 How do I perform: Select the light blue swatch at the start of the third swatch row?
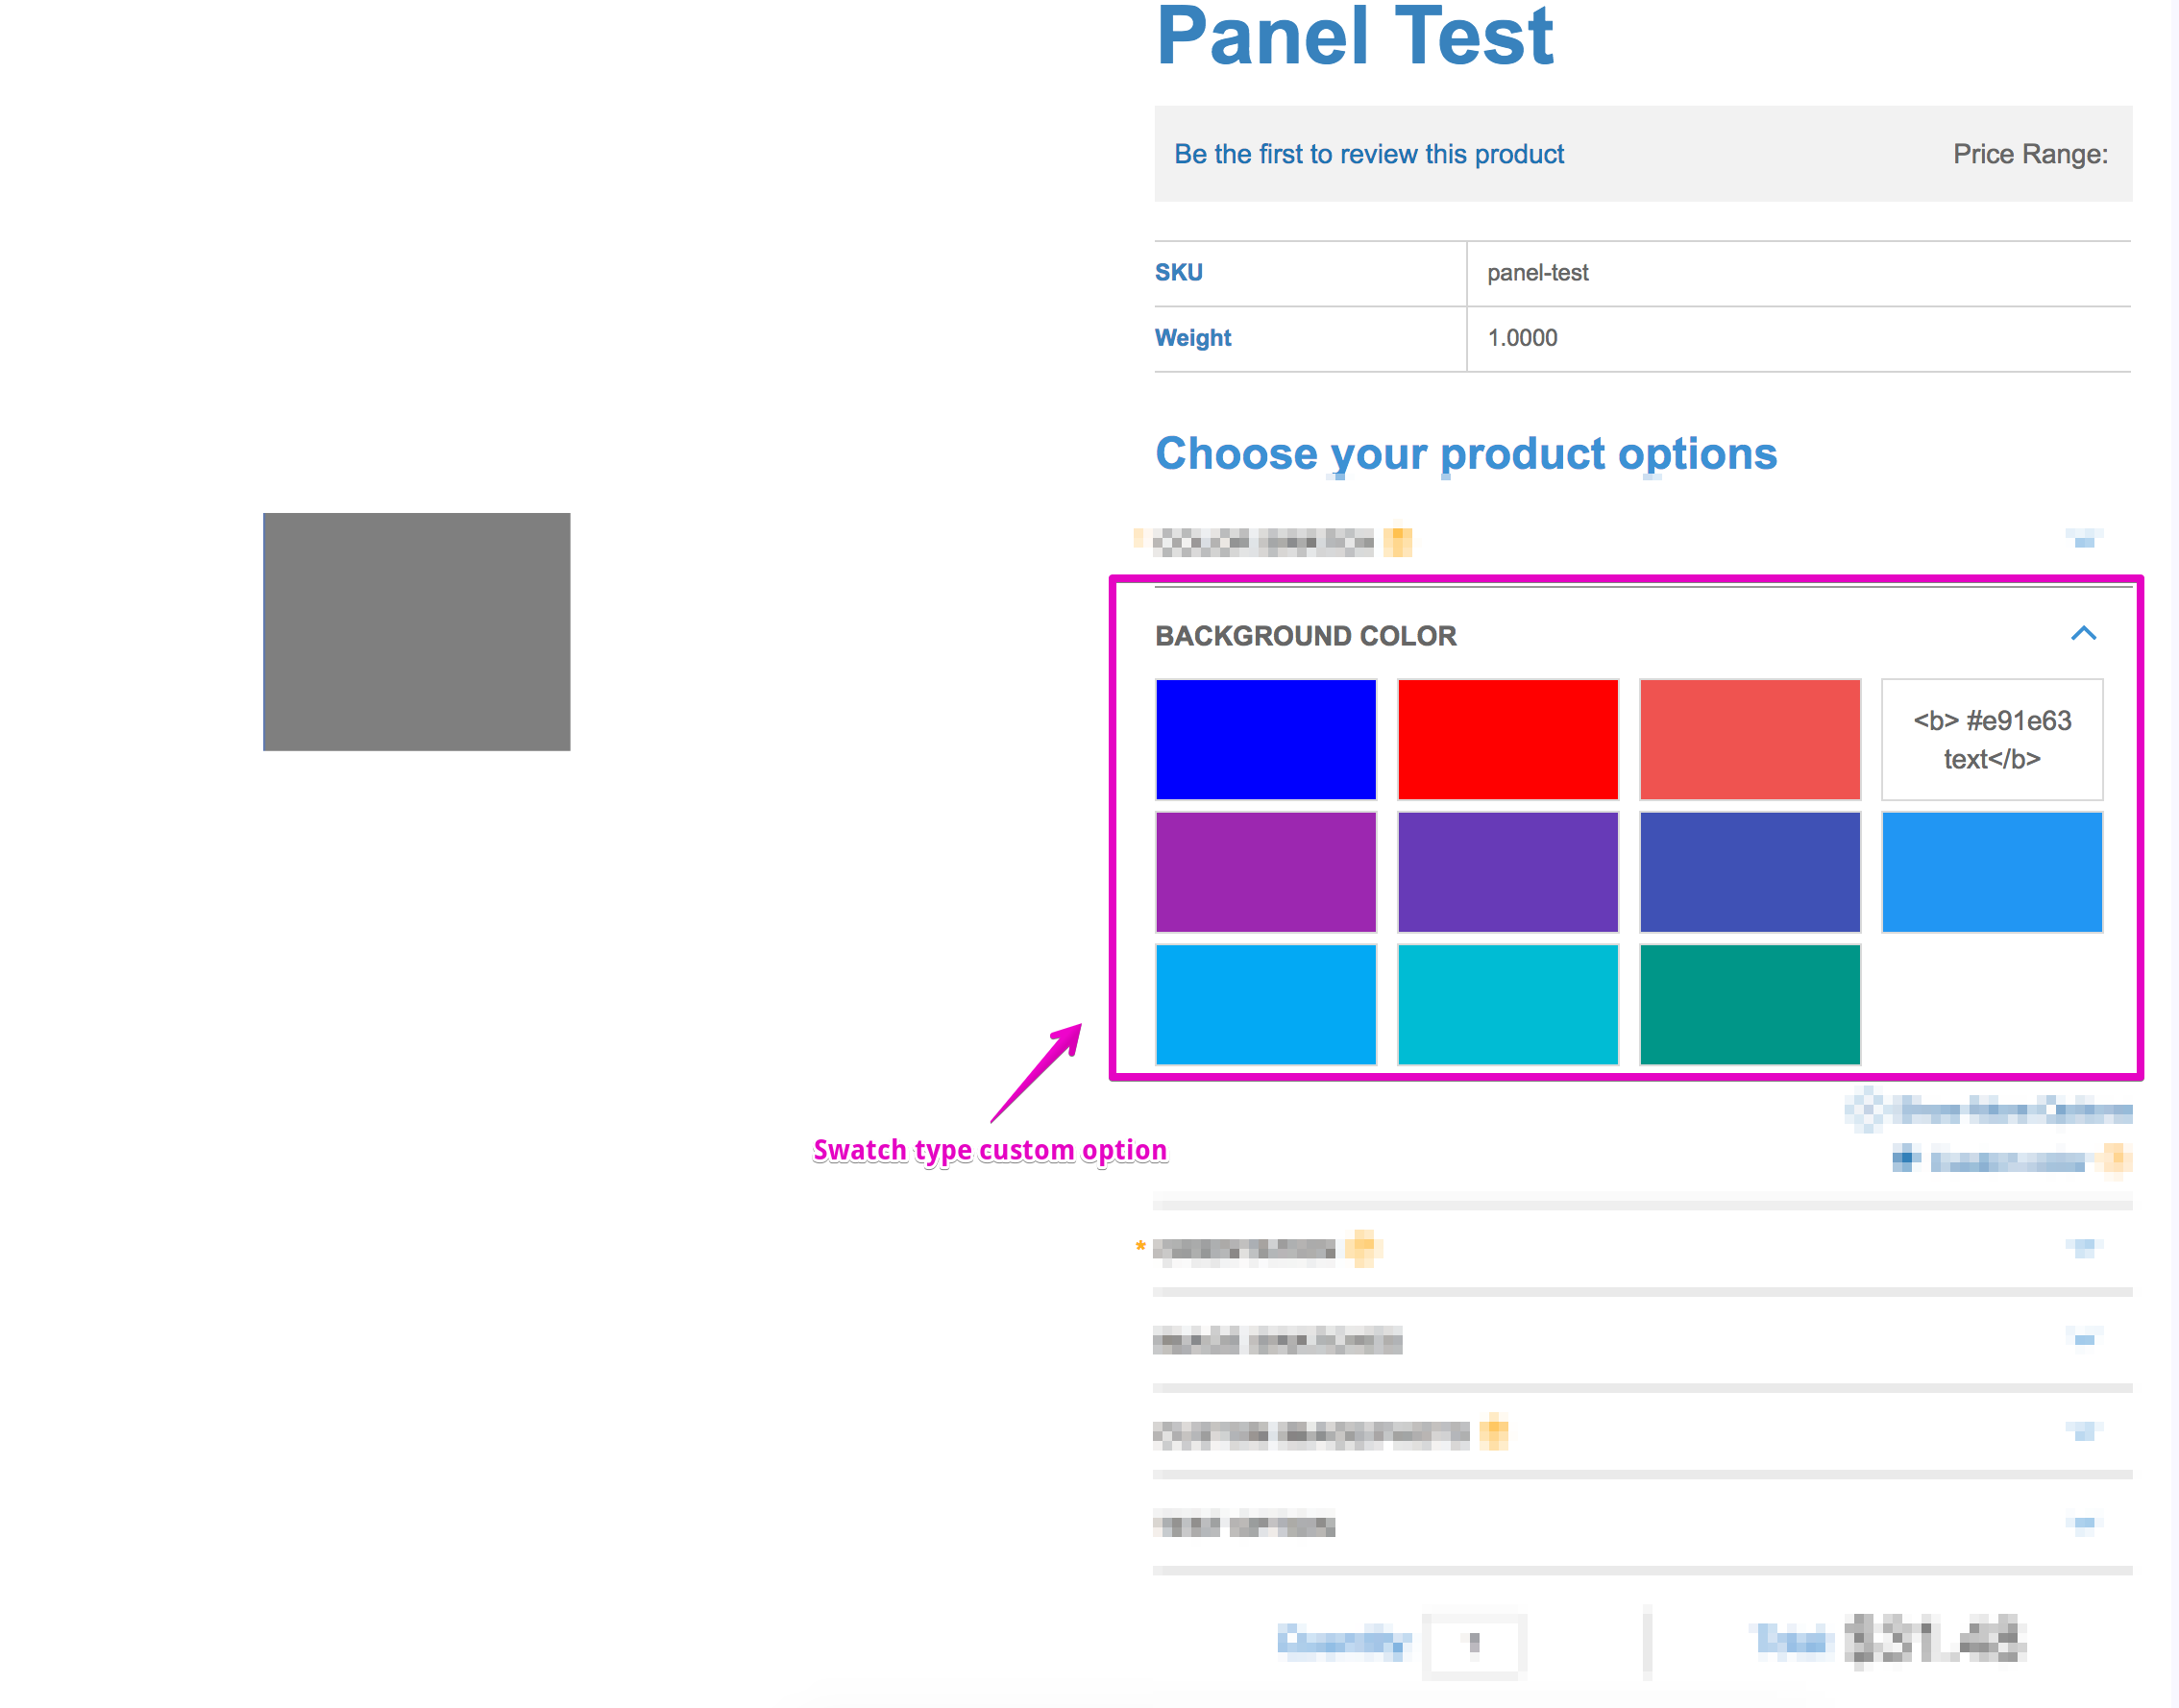[x=1265, y=1004]
